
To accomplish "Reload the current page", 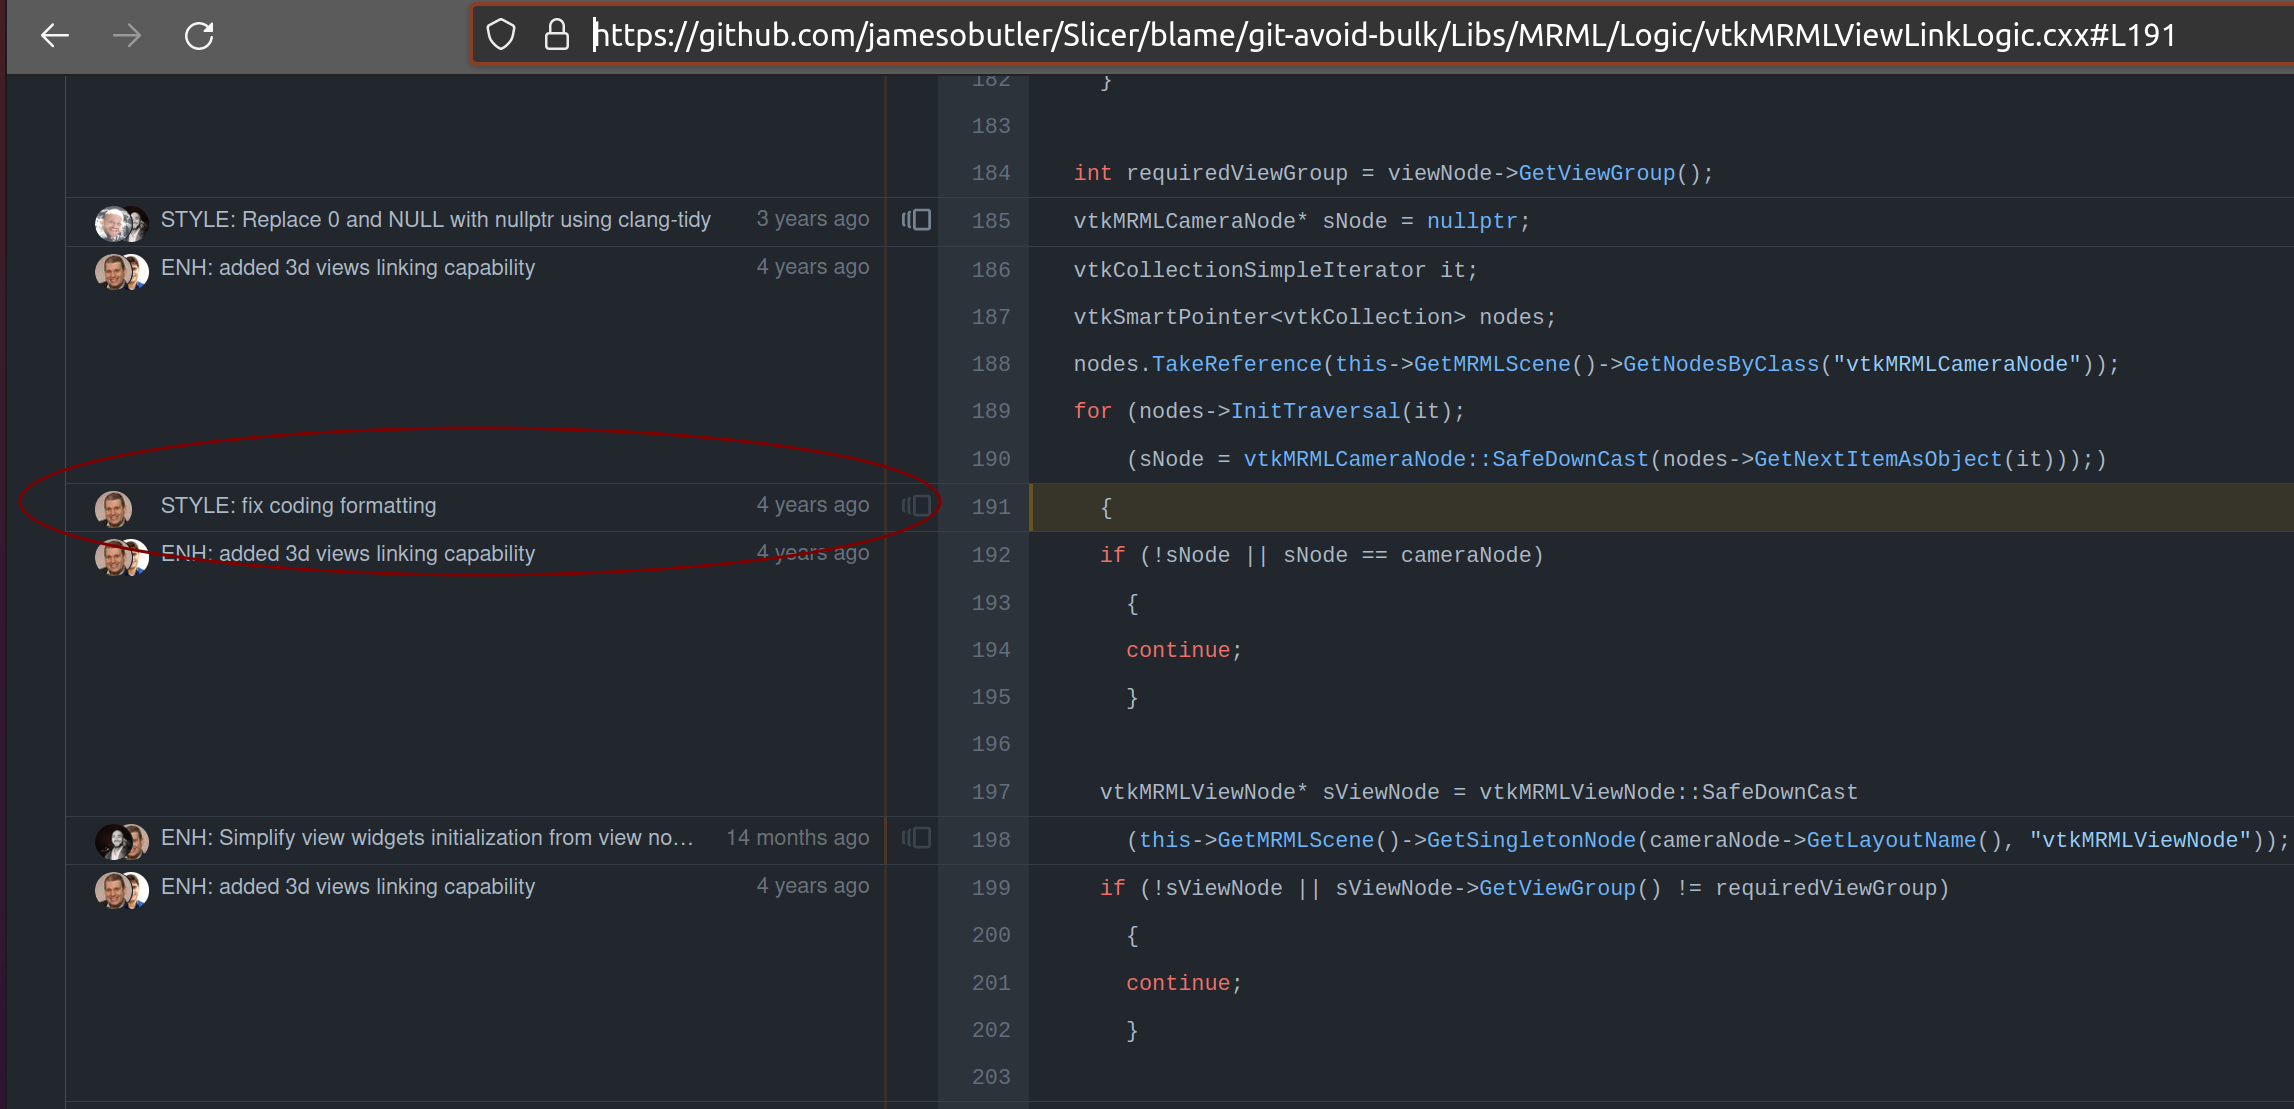I will (x=199, y=33).
